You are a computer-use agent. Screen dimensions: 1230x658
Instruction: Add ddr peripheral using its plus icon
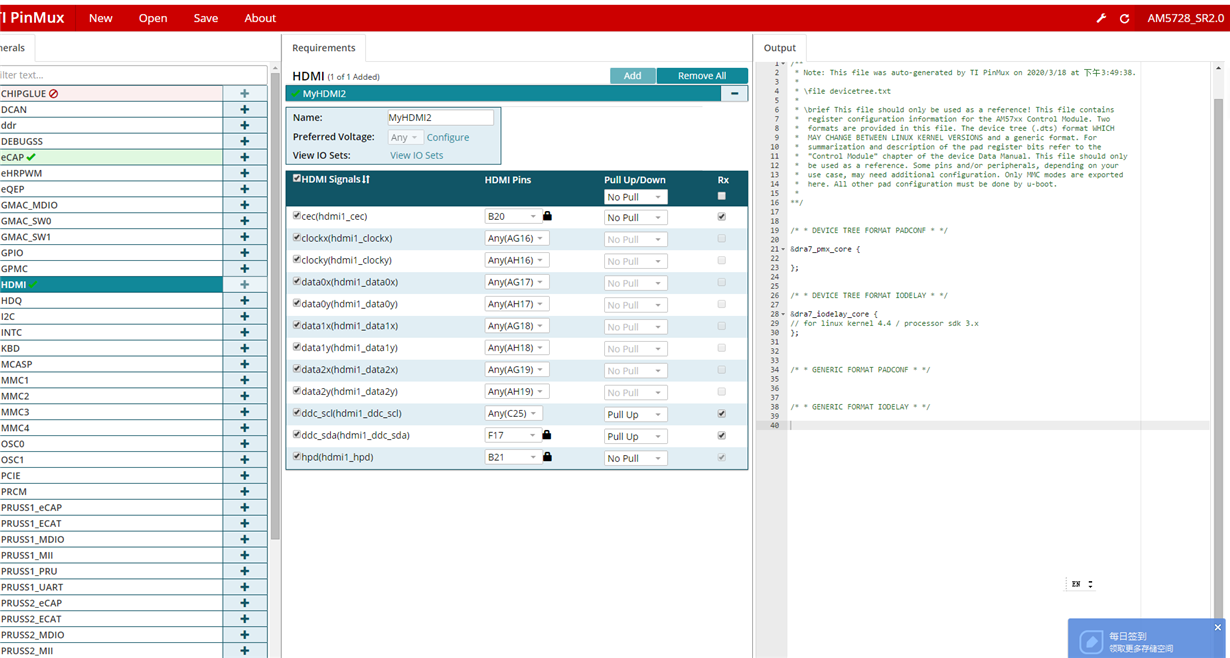click(x=245, y=126)
